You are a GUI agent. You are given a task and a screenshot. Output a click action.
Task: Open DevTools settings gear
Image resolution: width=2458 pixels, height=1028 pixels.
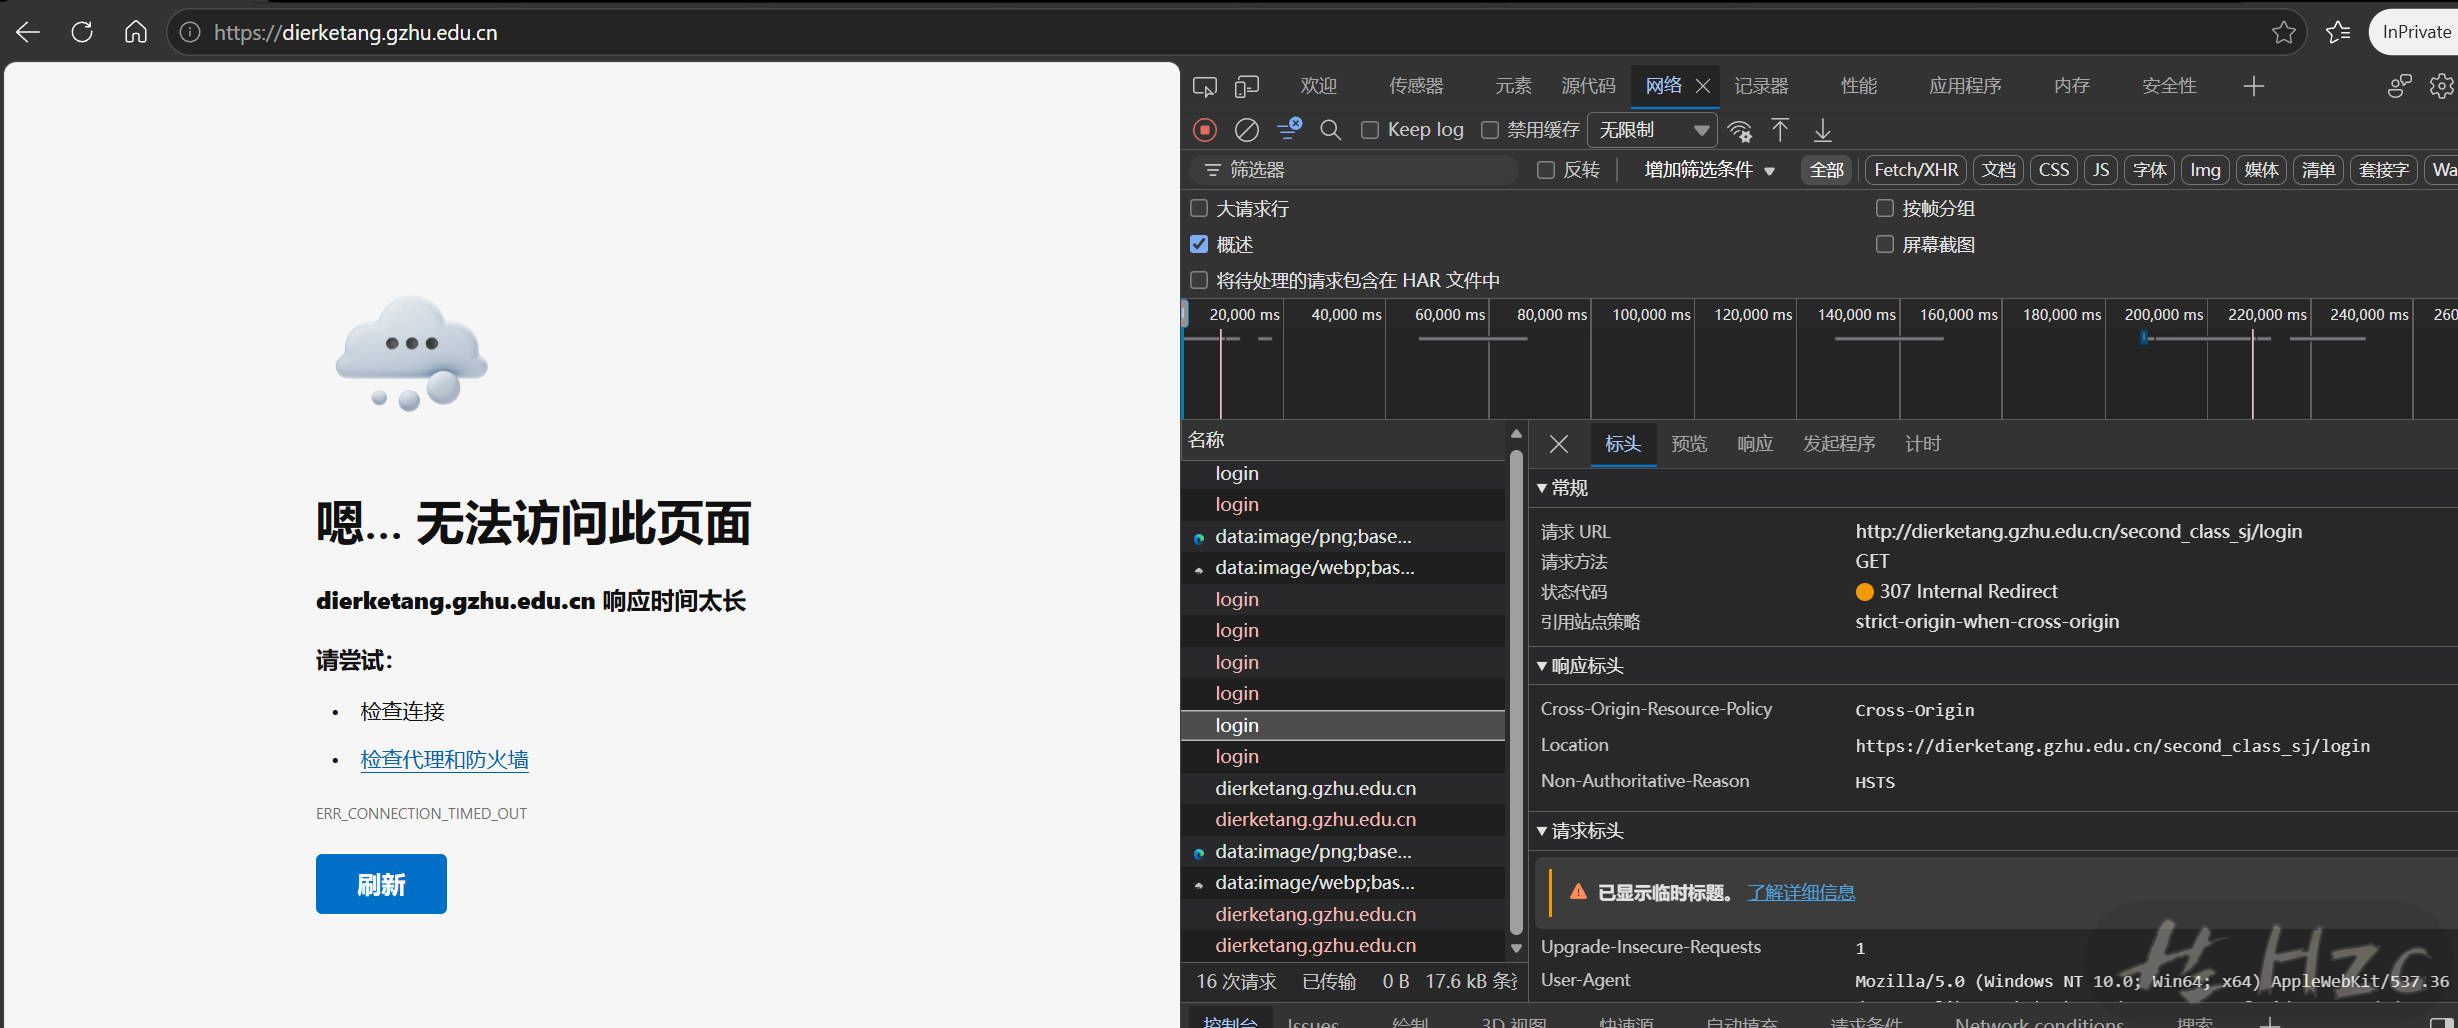point(2442,86)
